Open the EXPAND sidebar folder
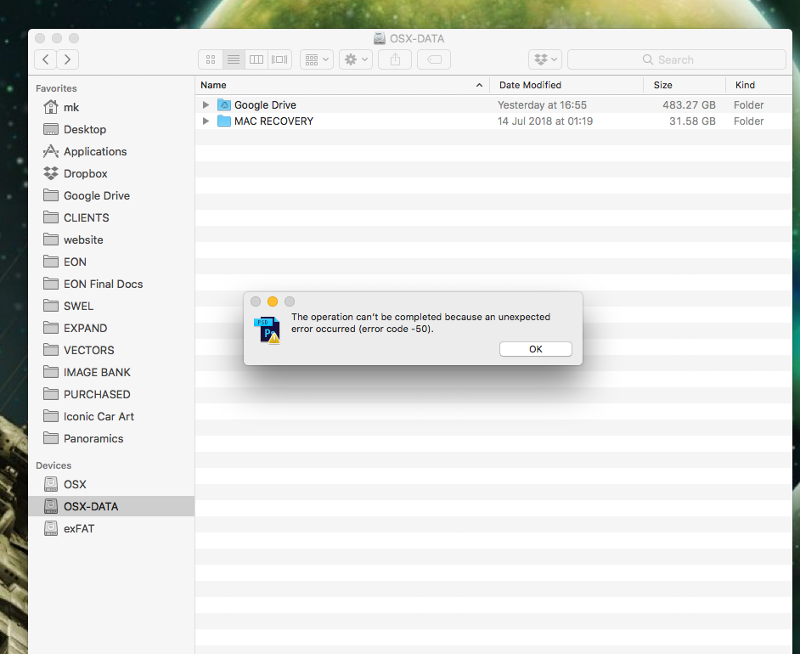This screenshot has width=800, height=654. (111, 328)
